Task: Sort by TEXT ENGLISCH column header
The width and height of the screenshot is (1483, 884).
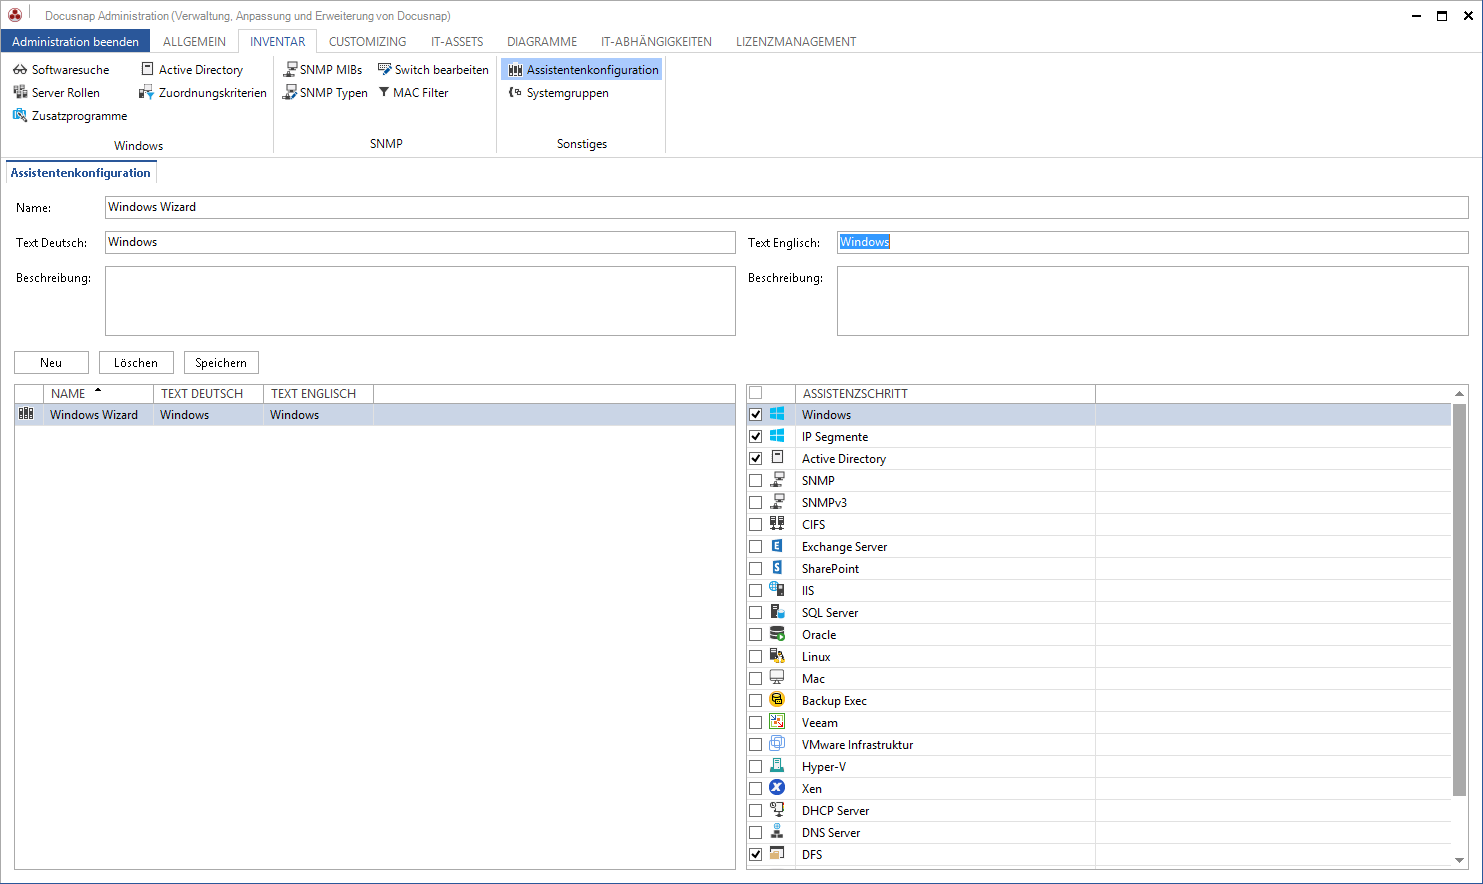Action: [318, 394]
